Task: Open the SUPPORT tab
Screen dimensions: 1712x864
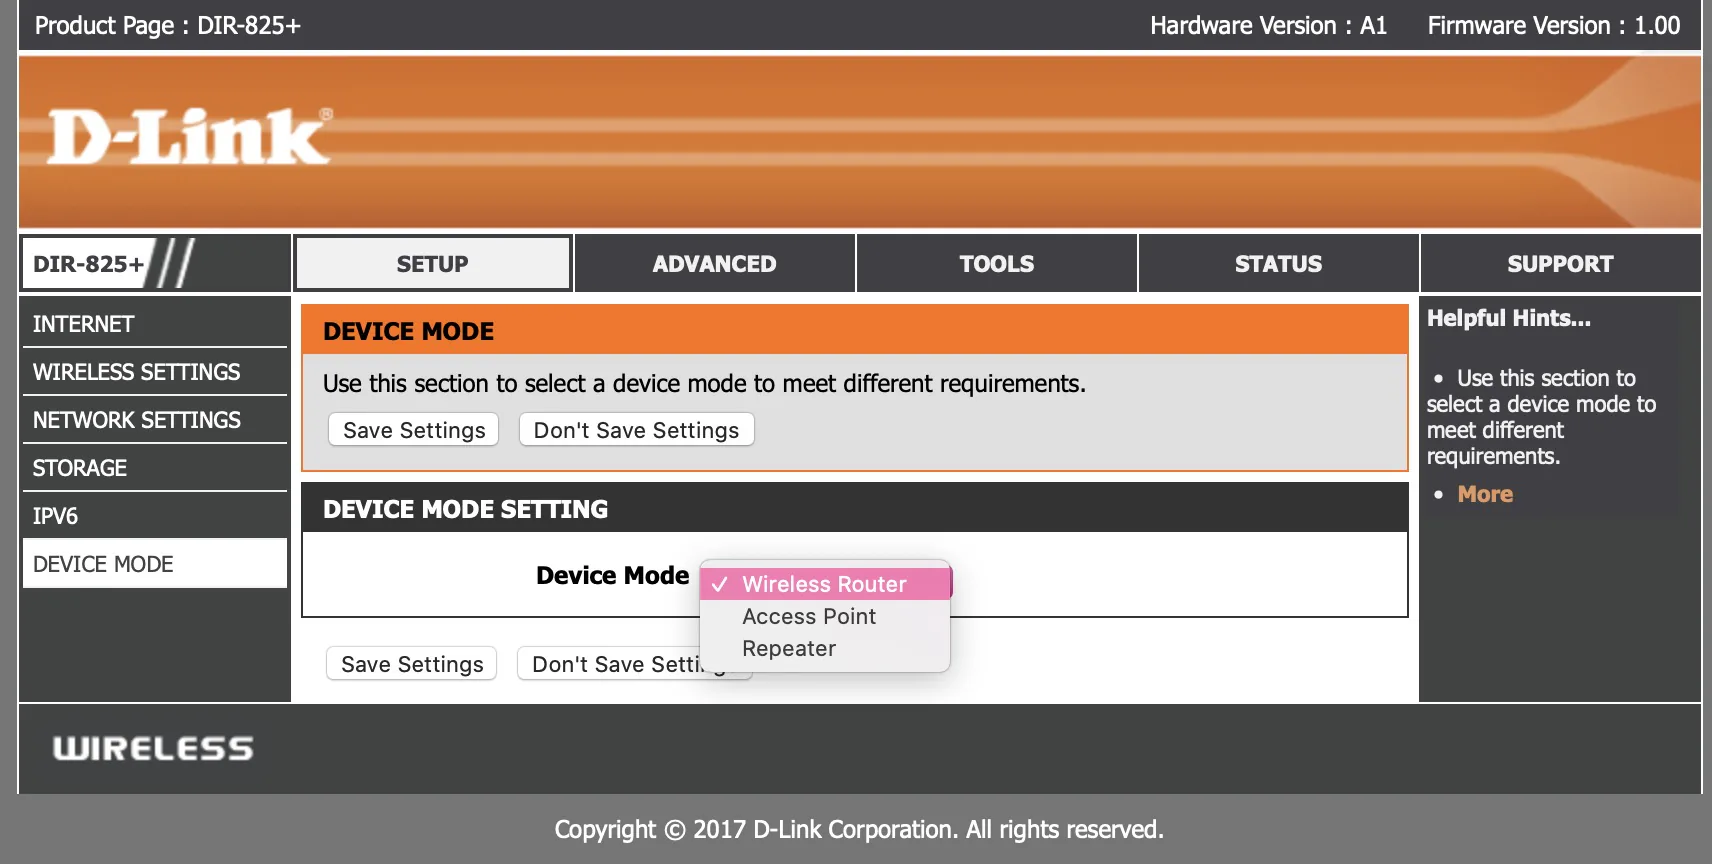Action: [x=1560, y=264]
